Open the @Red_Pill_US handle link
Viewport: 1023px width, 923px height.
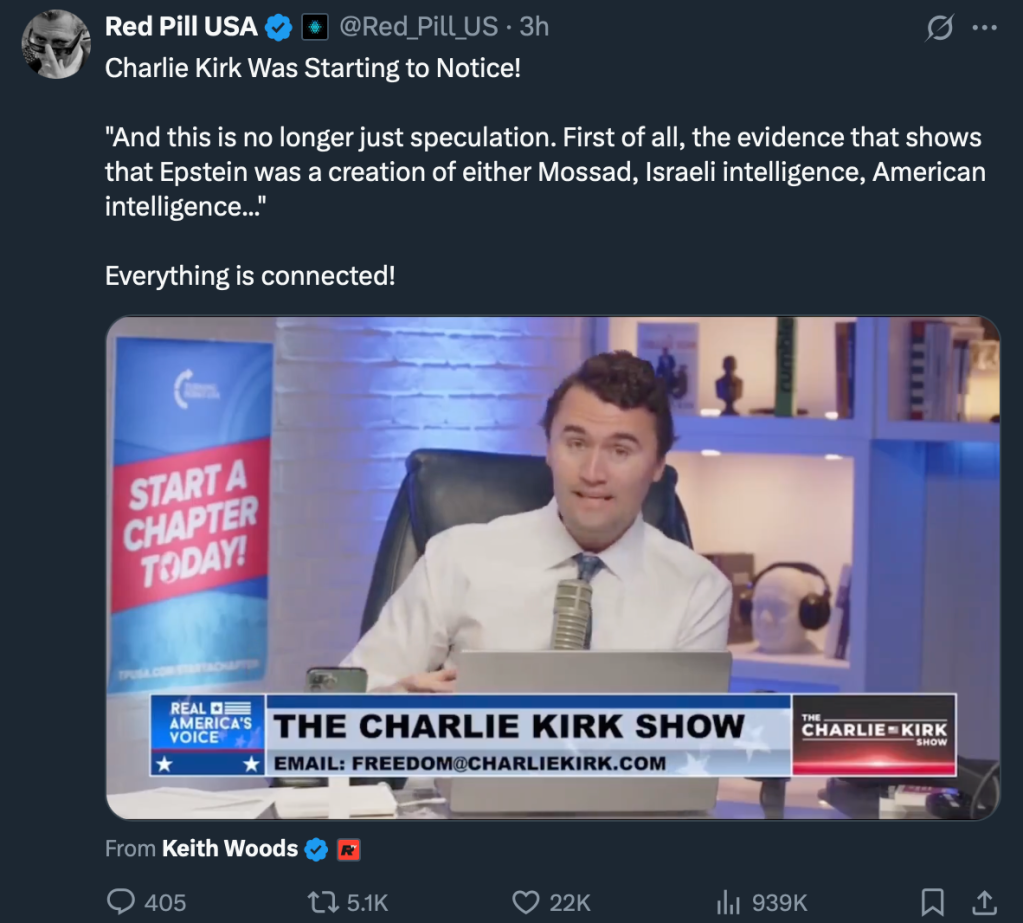(x=418, y=27)
